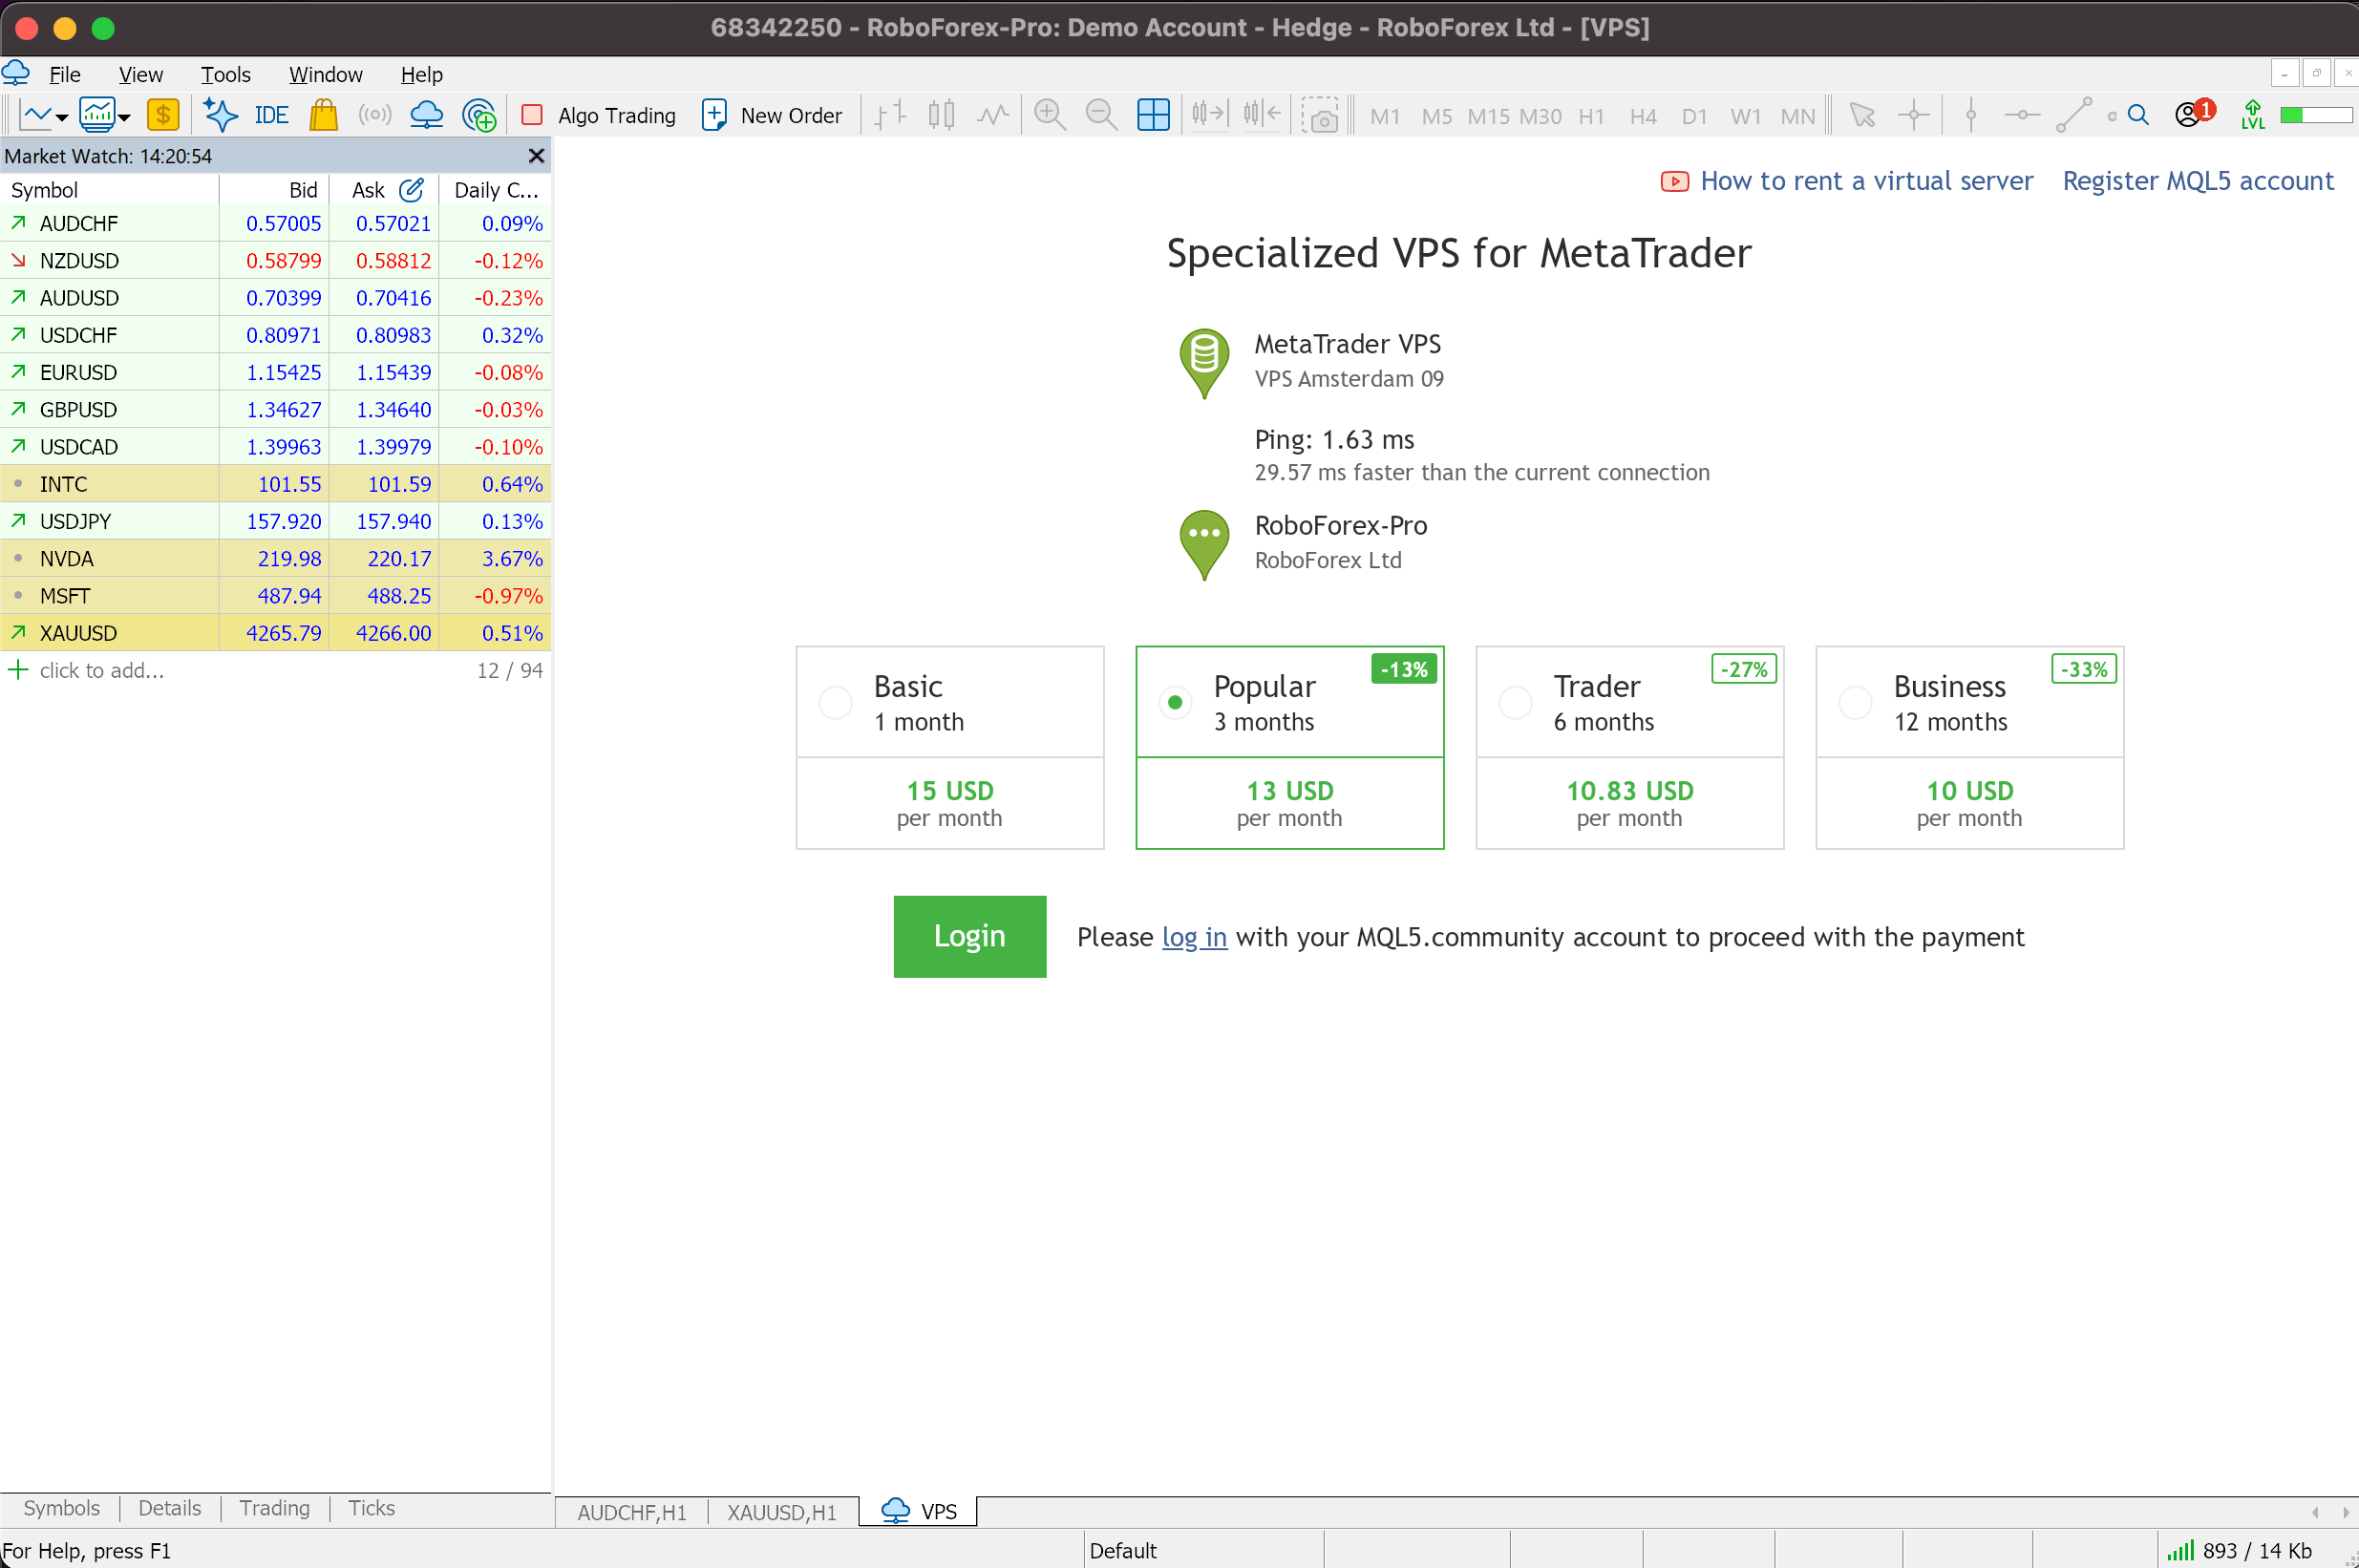
Task: Expand the chart monitor icon dropdown arrow
Action: pos(125,118)
